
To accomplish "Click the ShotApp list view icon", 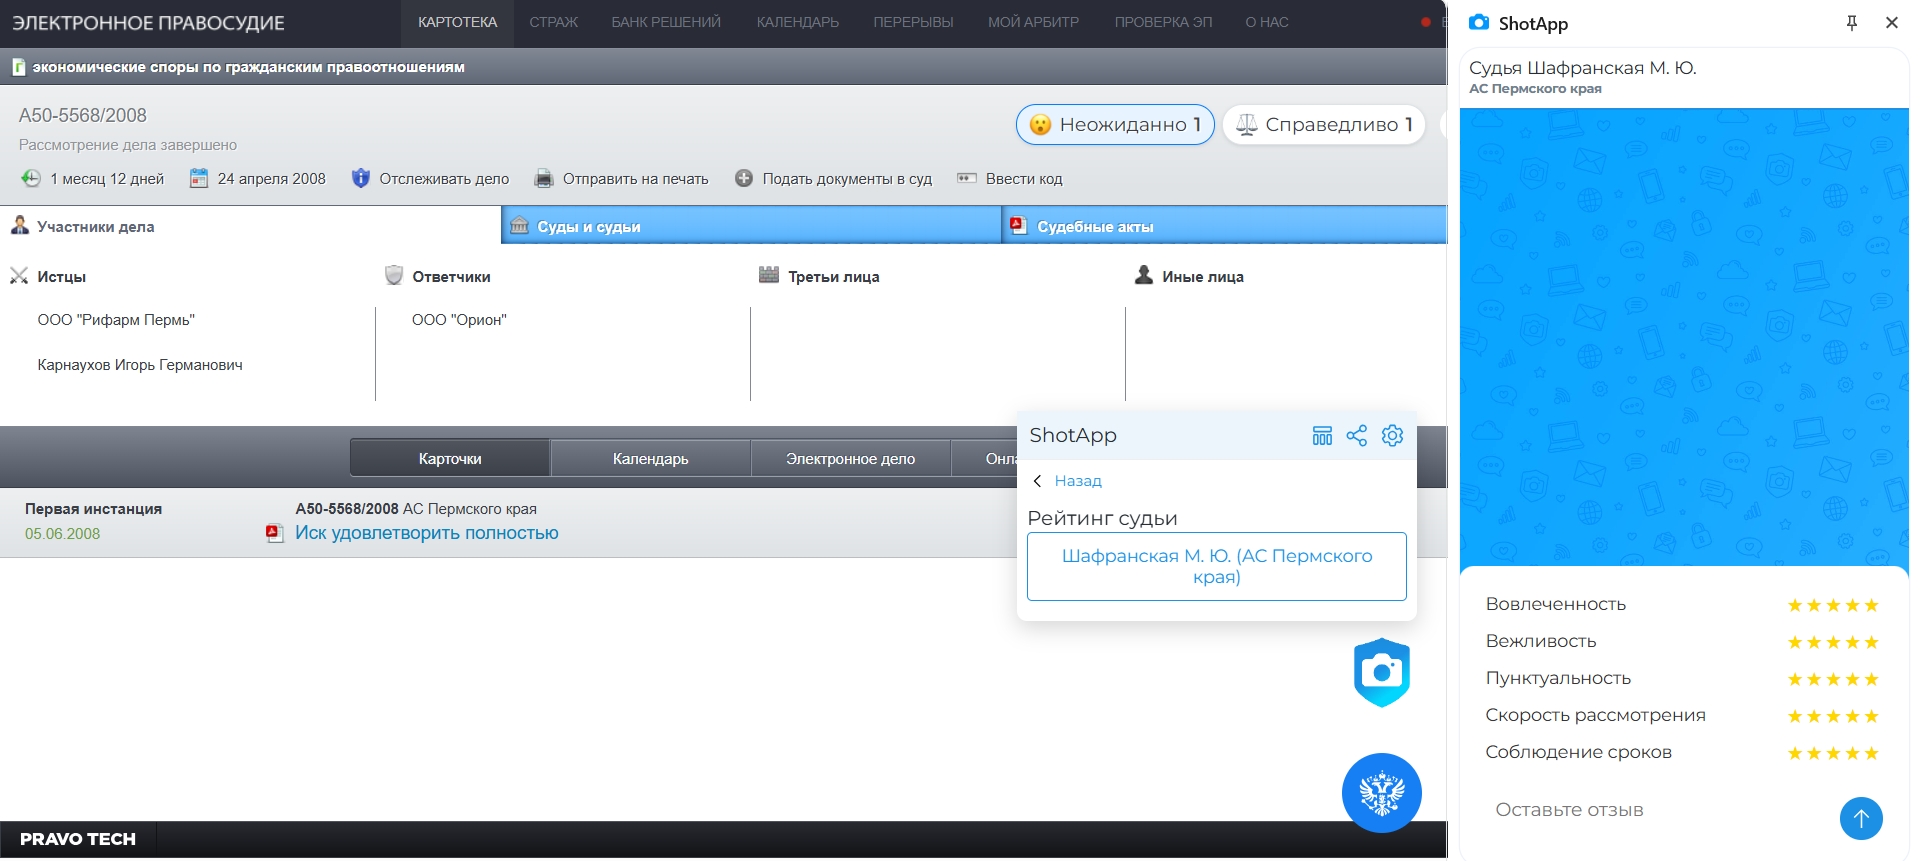I will pyautogui.click(x=1322, y=436).
